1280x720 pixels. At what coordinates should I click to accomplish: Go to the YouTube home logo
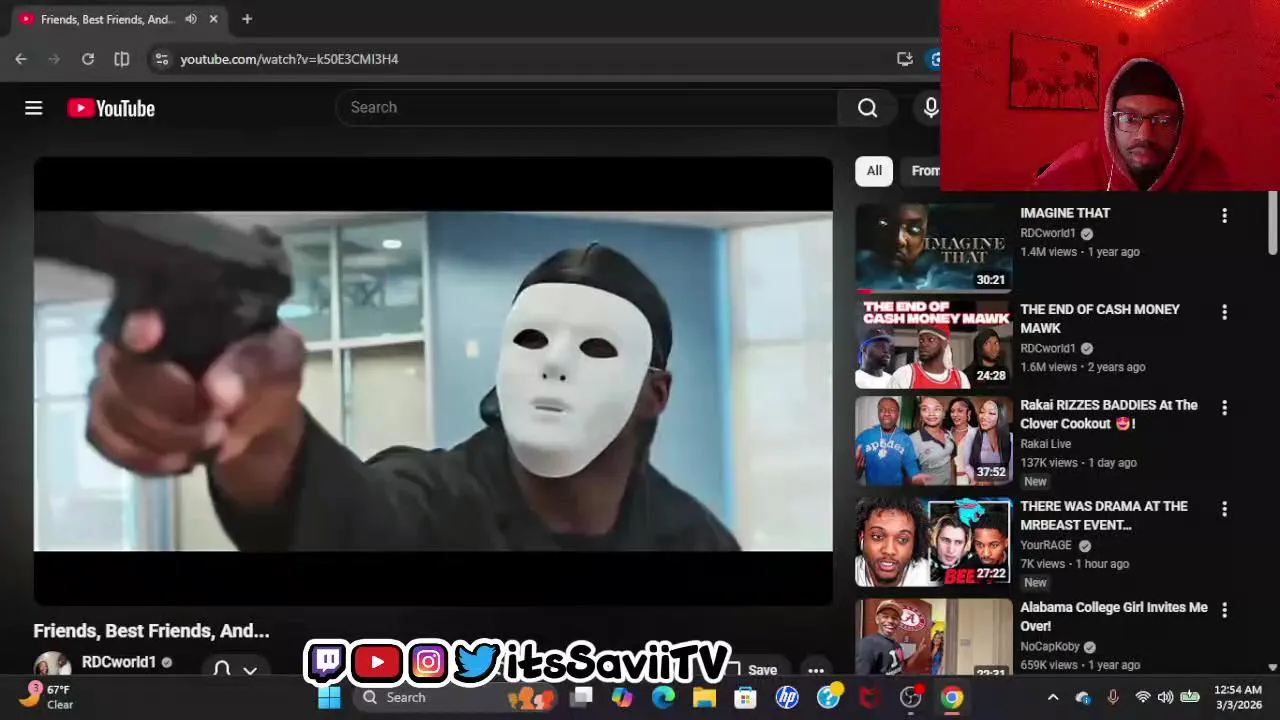coord(111,108)
